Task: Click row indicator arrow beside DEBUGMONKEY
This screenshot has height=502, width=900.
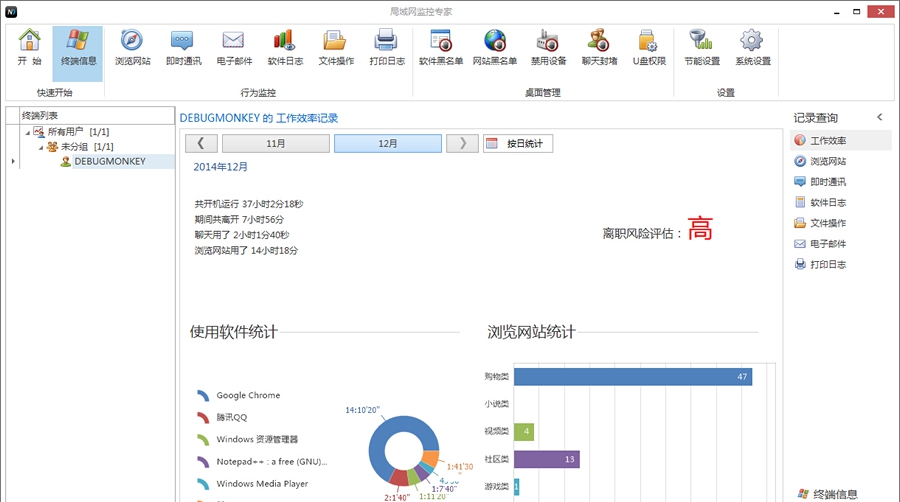Action: coord(13,162)
